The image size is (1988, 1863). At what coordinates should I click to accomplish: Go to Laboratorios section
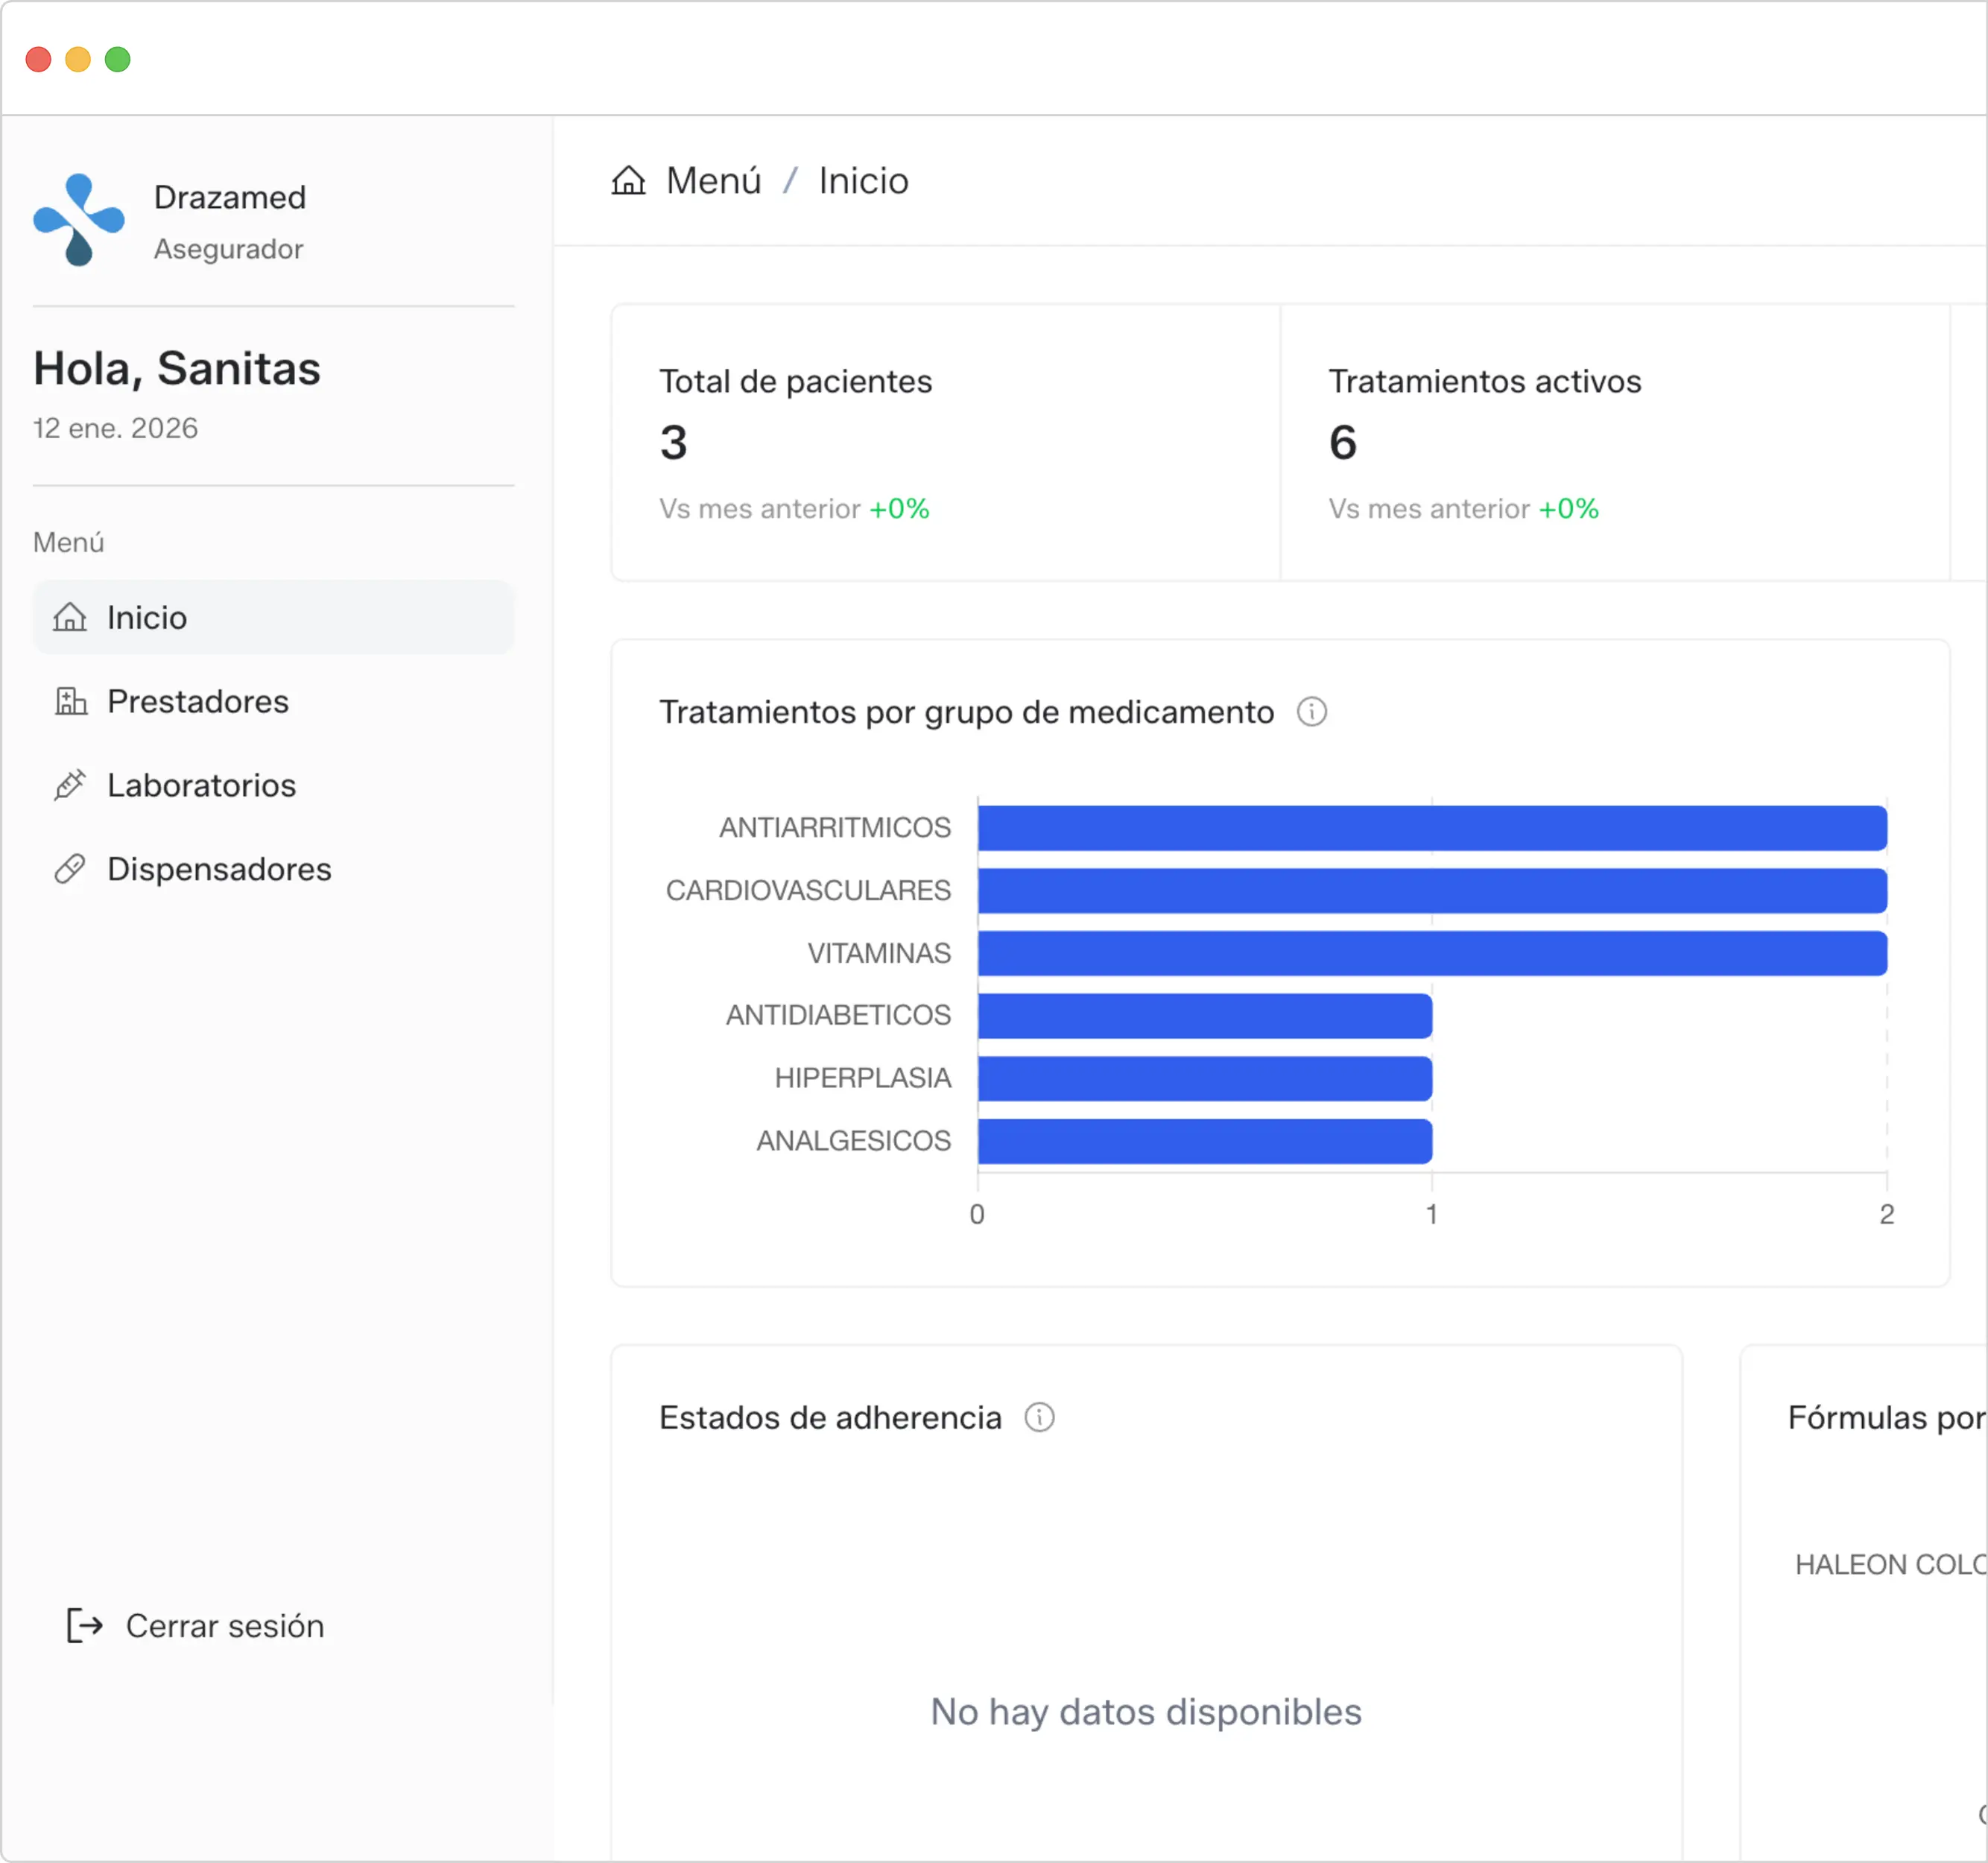201,785
